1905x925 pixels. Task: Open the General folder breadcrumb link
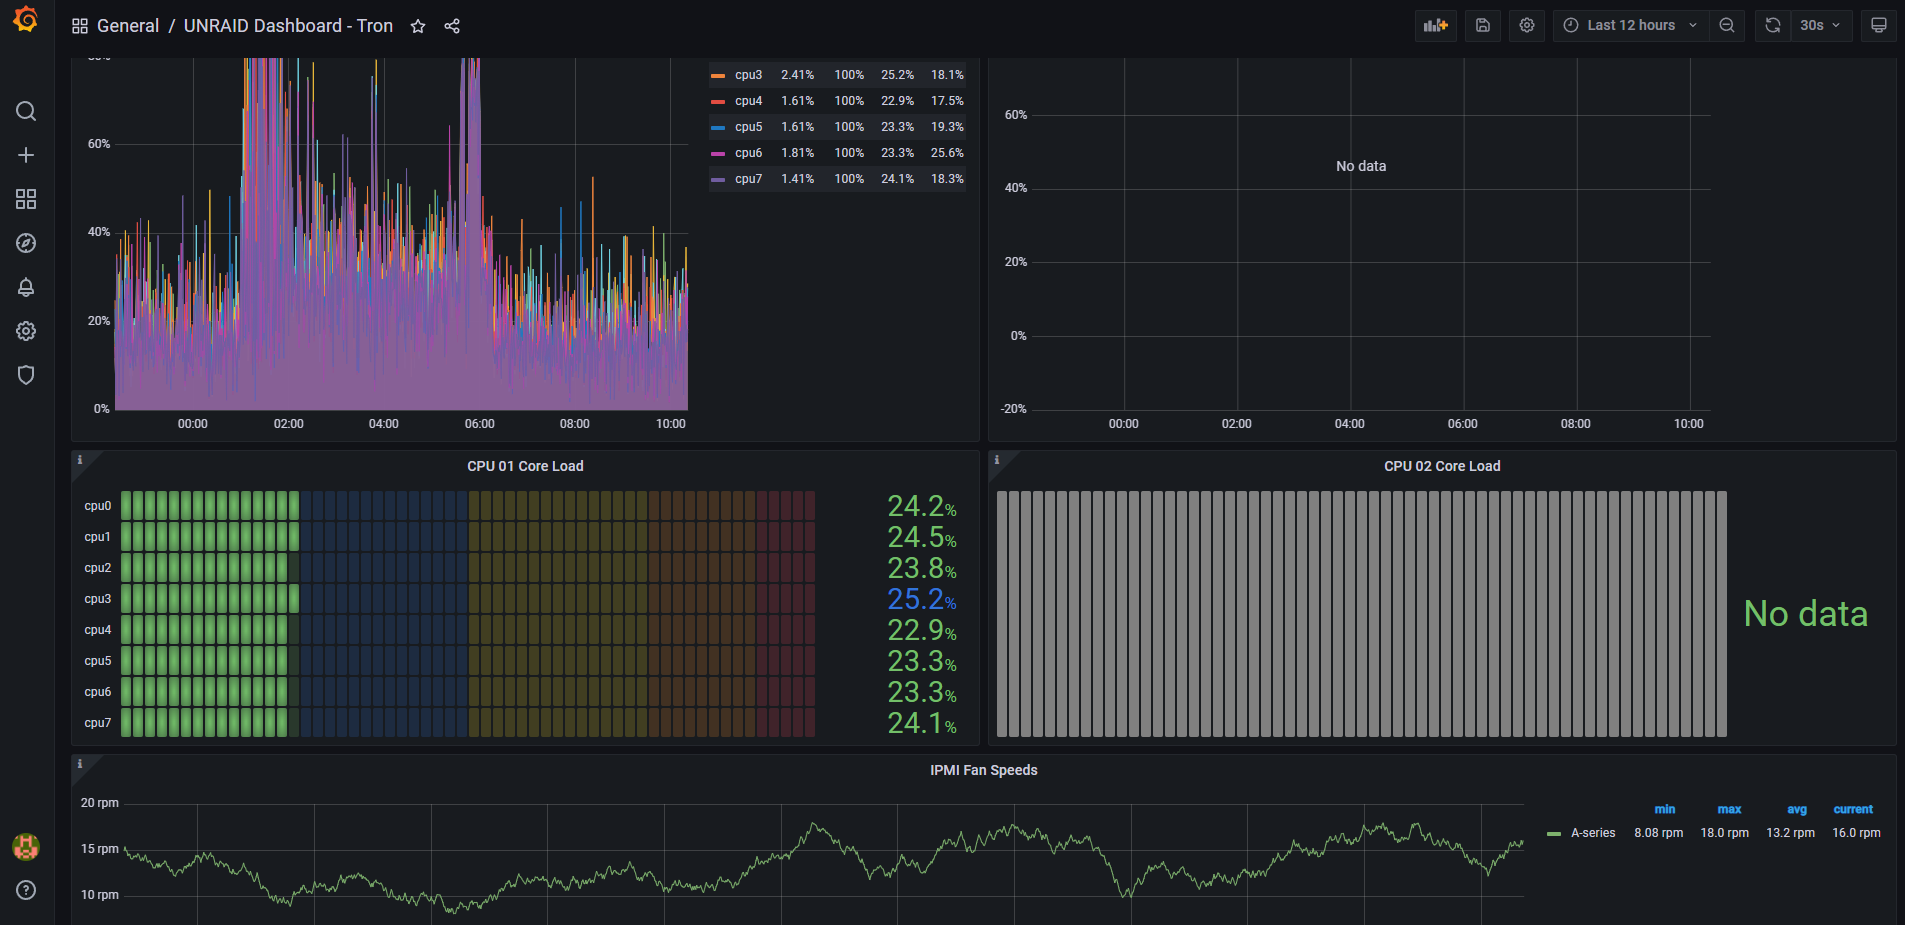click(x=128, y=26)
